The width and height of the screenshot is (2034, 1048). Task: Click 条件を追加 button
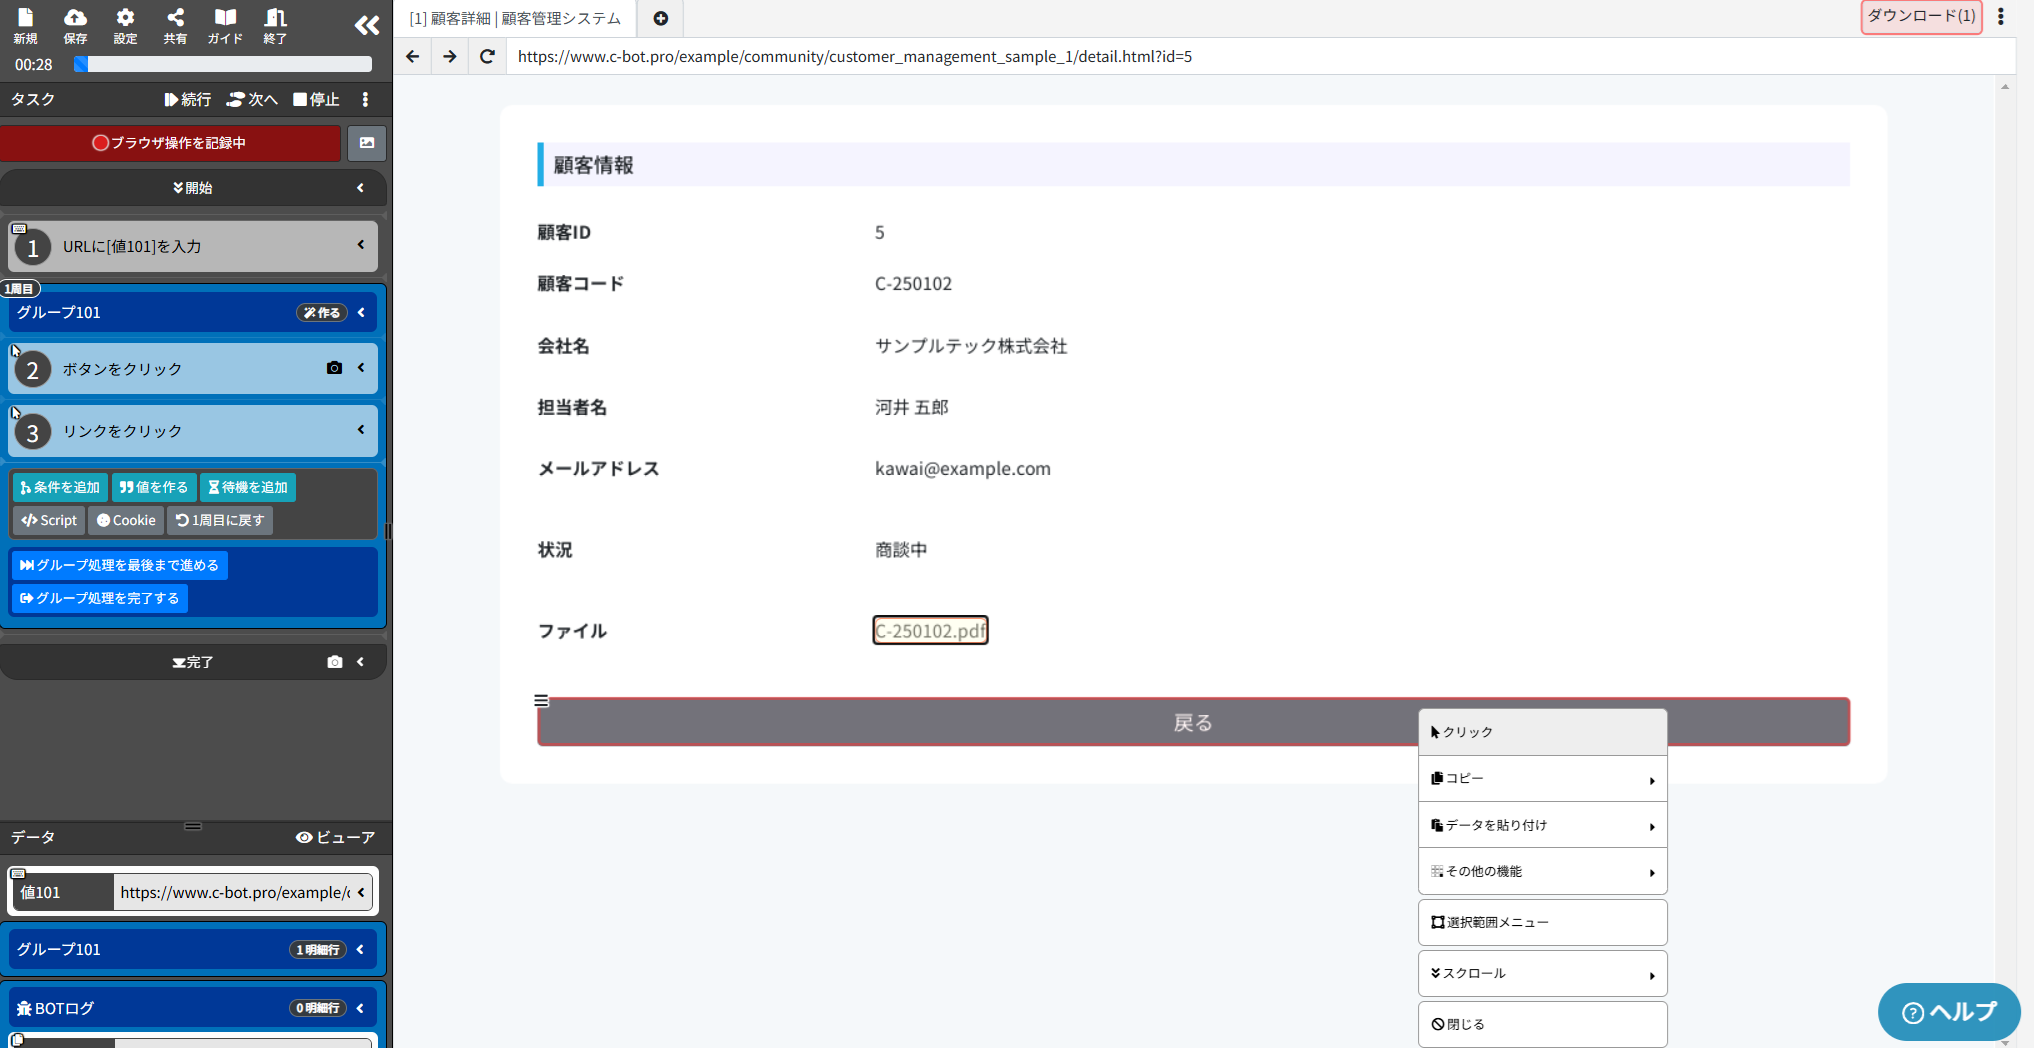[60, 487]
